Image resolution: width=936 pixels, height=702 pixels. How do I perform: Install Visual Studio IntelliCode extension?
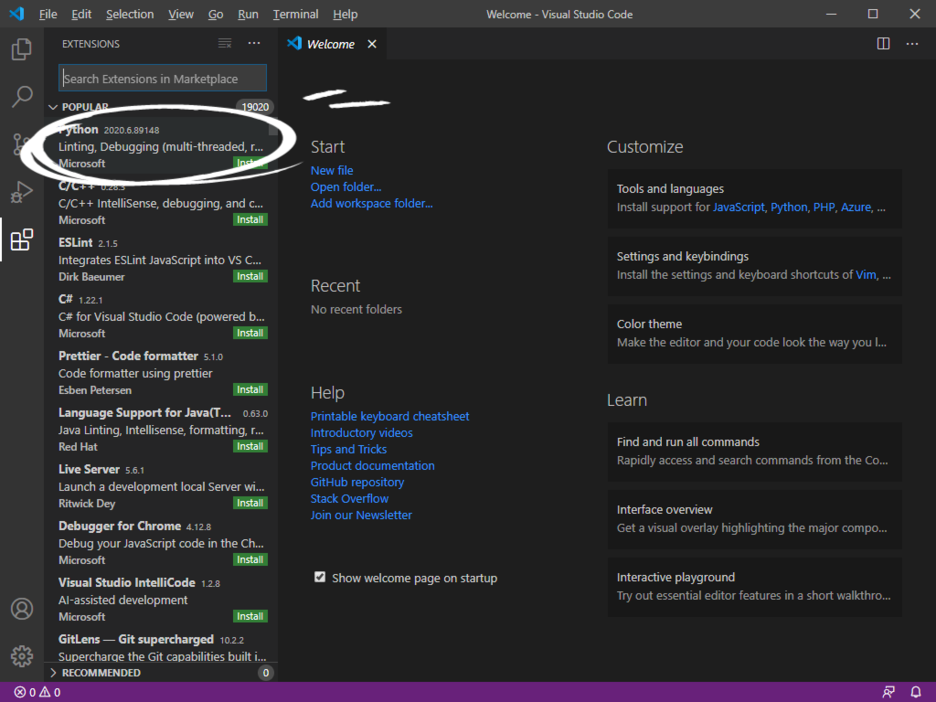click(250, 617)
